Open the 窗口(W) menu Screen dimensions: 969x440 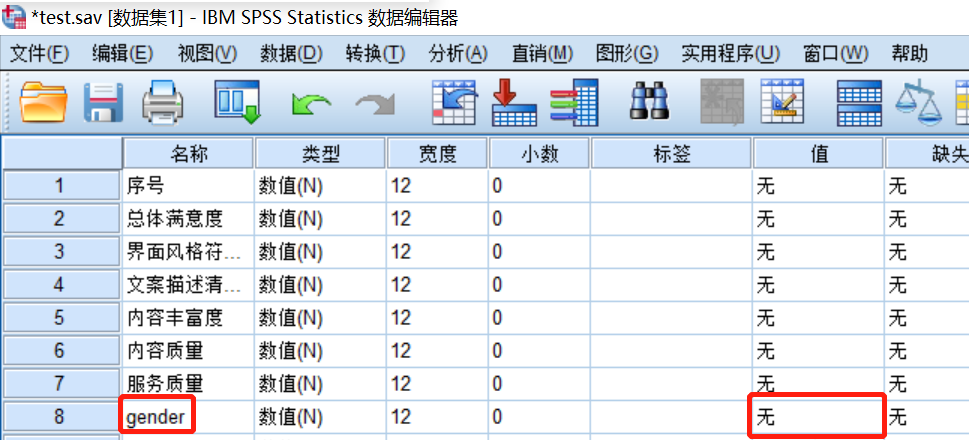(836, 54)
